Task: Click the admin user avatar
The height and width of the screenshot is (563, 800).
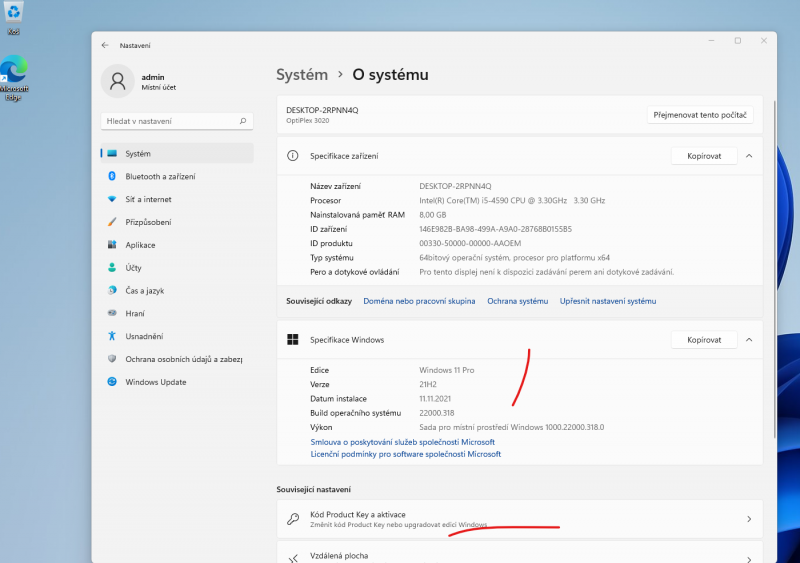Action: click(117, 81)
